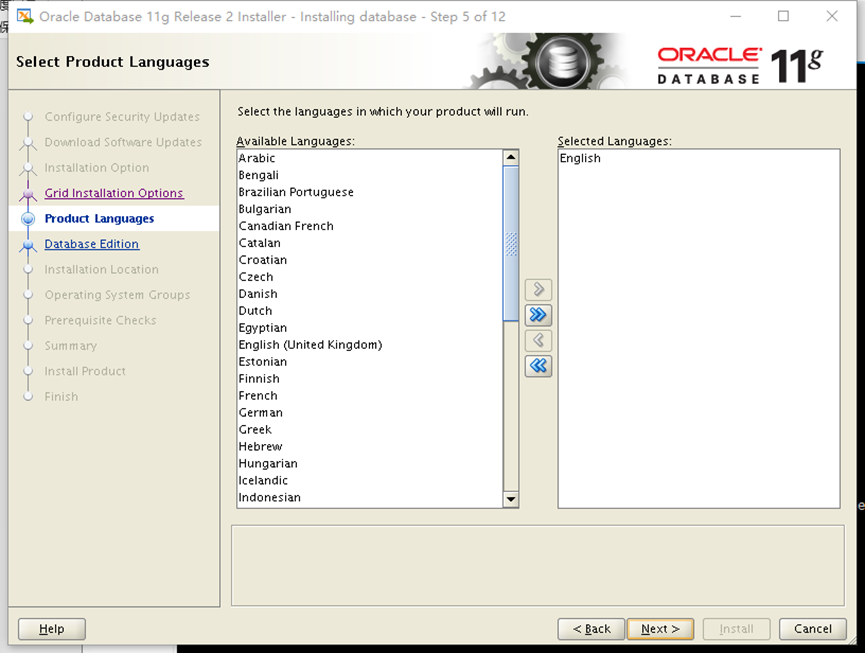Select Hebrew in Available Languages
This screenshot has width=865, height=653.
click(370, 447)
